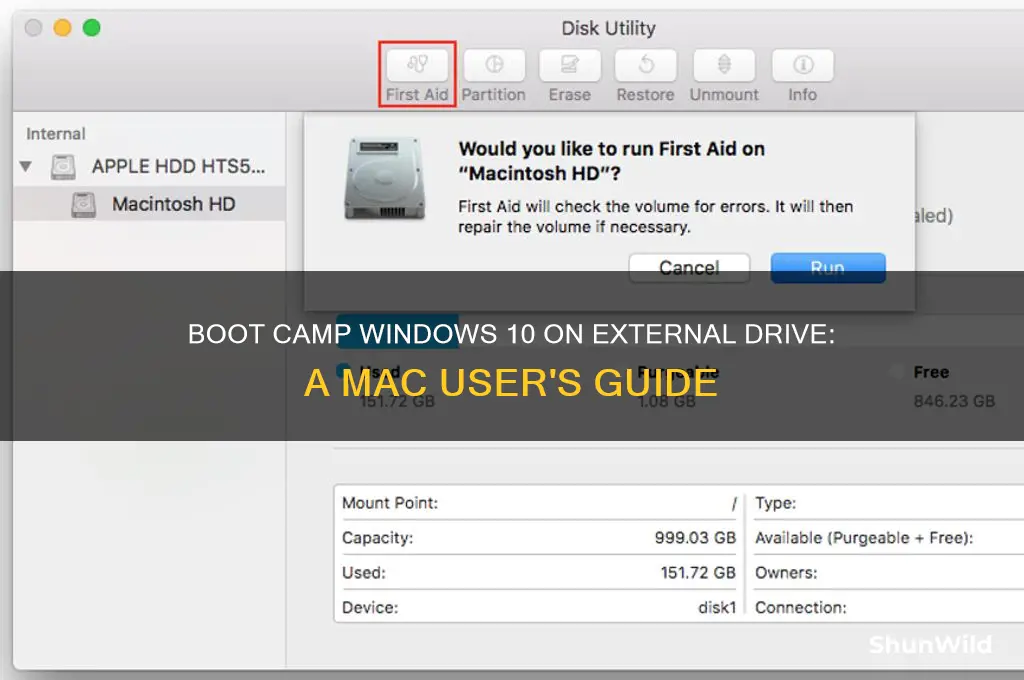Click Available (Purgeable + Free) label
1024x680 pixels.
click(864, 538)
